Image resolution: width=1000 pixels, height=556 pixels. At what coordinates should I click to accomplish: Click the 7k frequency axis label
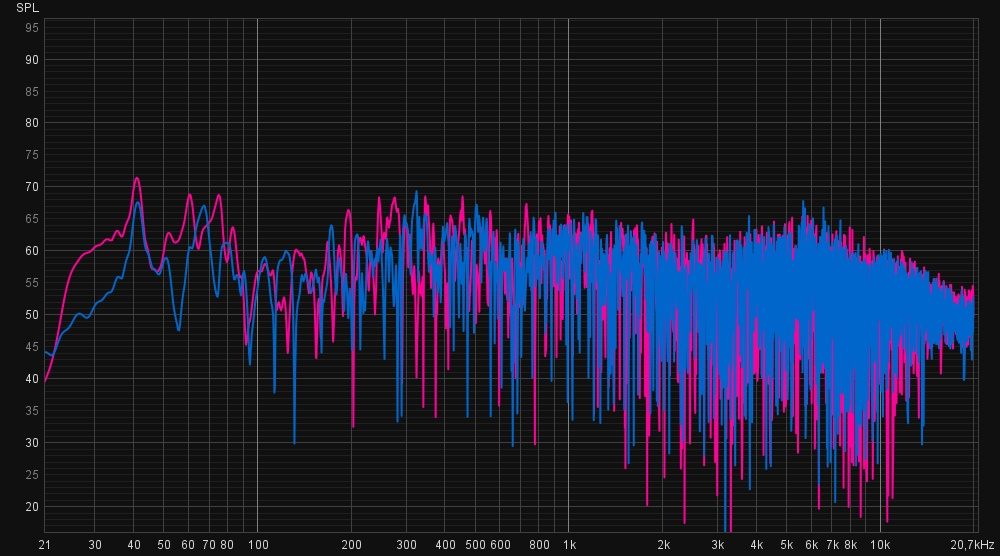coord(832,545)
